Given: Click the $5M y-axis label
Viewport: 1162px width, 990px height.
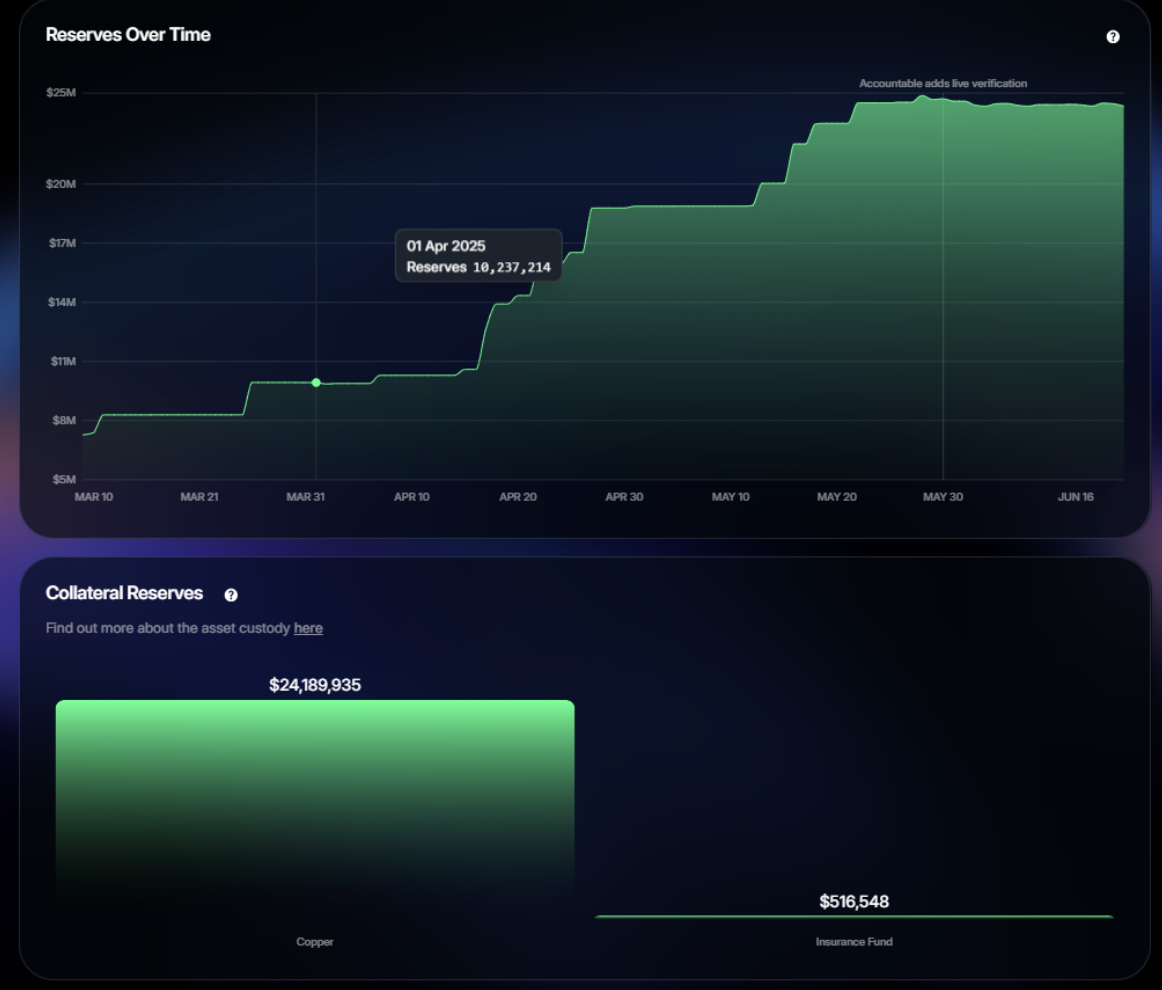Looking at the screenshot, I should (64, 479).
